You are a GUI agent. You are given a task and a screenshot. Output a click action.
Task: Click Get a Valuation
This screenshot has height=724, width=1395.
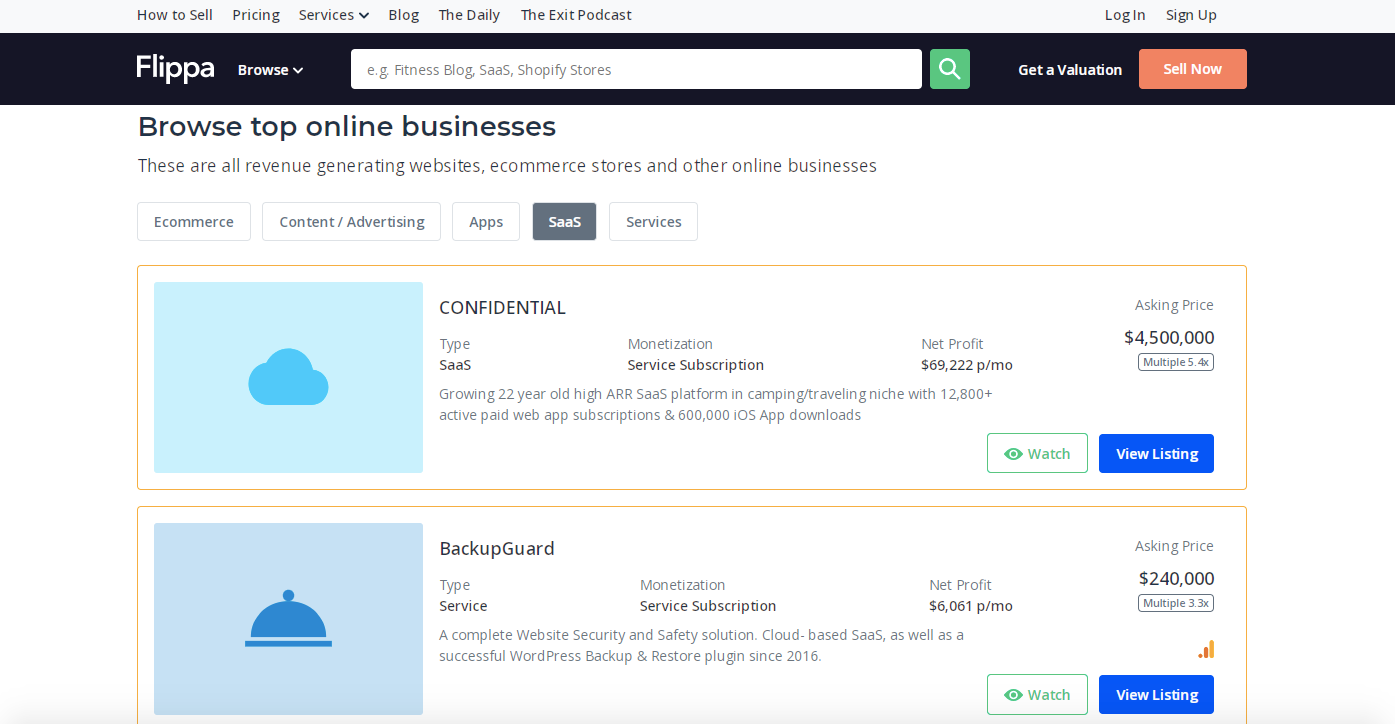(x=1070, y=70)
